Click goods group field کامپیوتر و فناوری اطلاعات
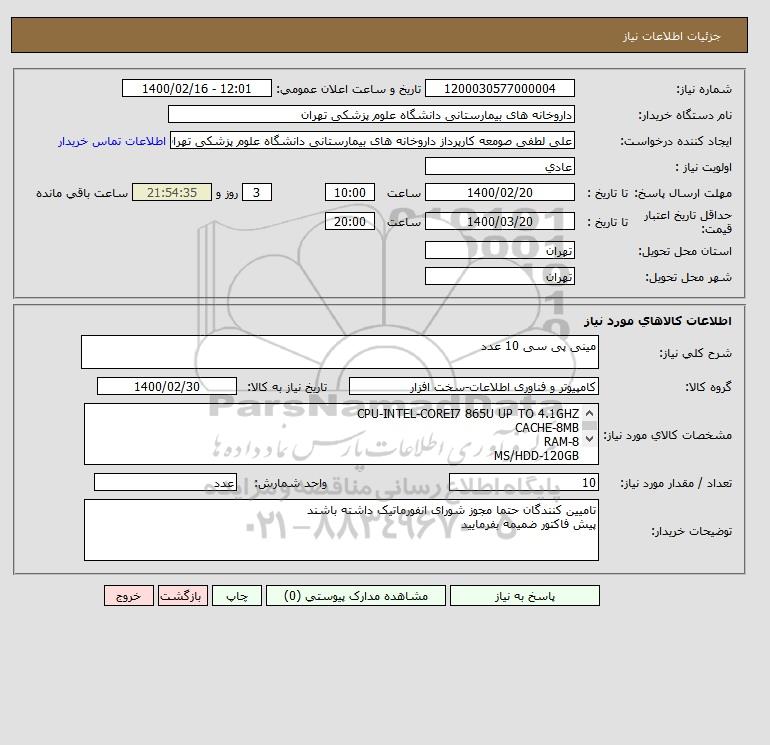Viewport: 770px width, 745px height. click(x=473, y=386)
